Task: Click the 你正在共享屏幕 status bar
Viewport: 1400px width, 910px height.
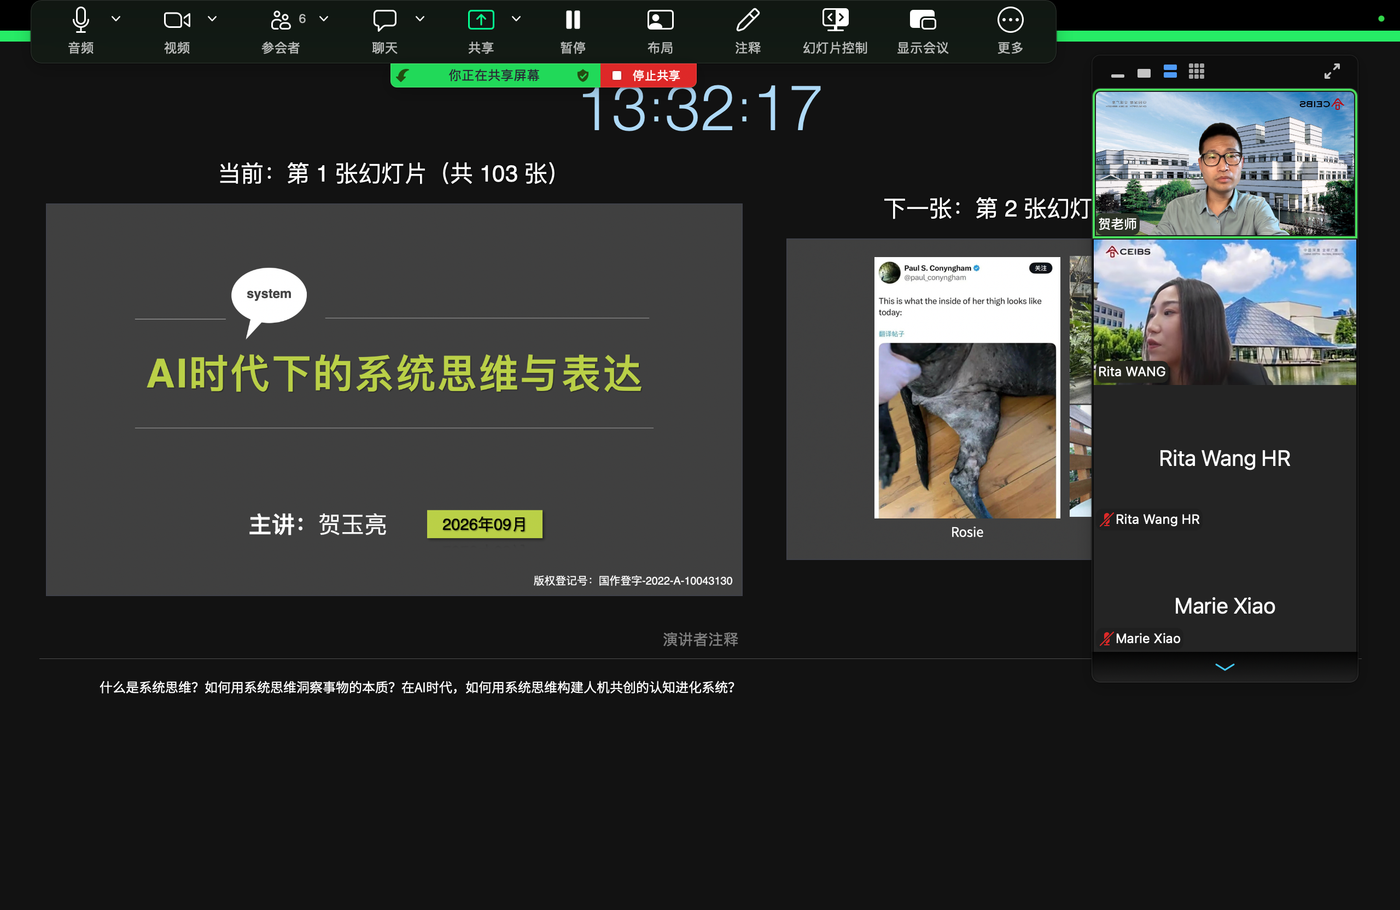Action: [494, 76]
